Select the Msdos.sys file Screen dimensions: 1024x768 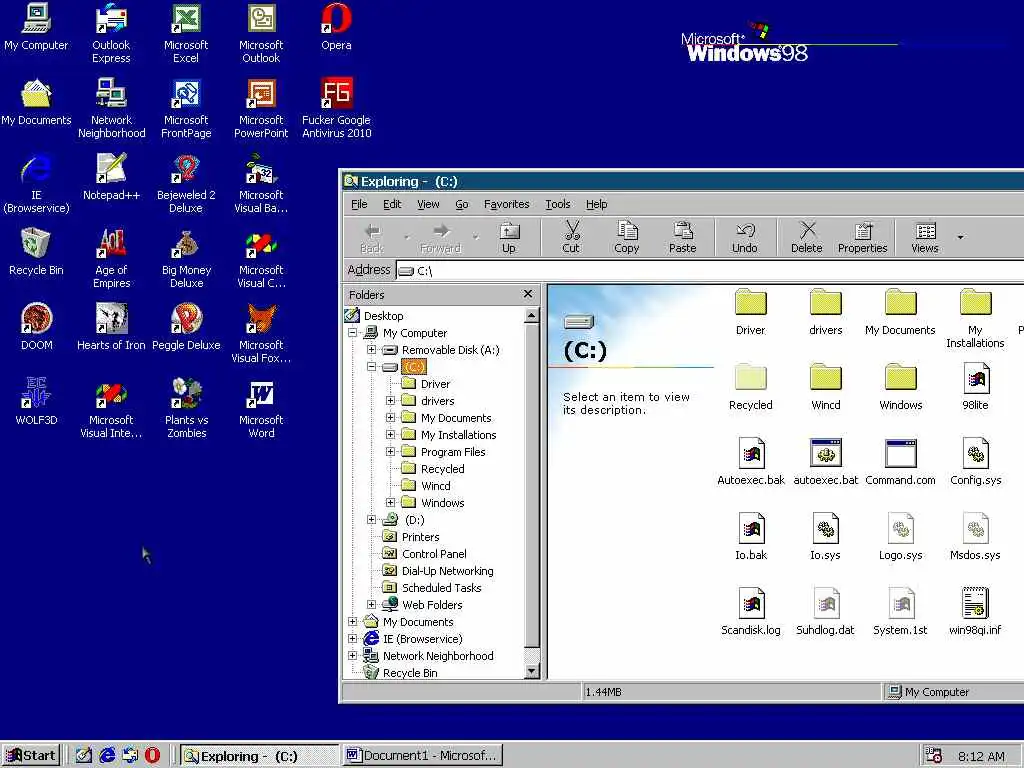pyautogui.click(x=976, y=536)
